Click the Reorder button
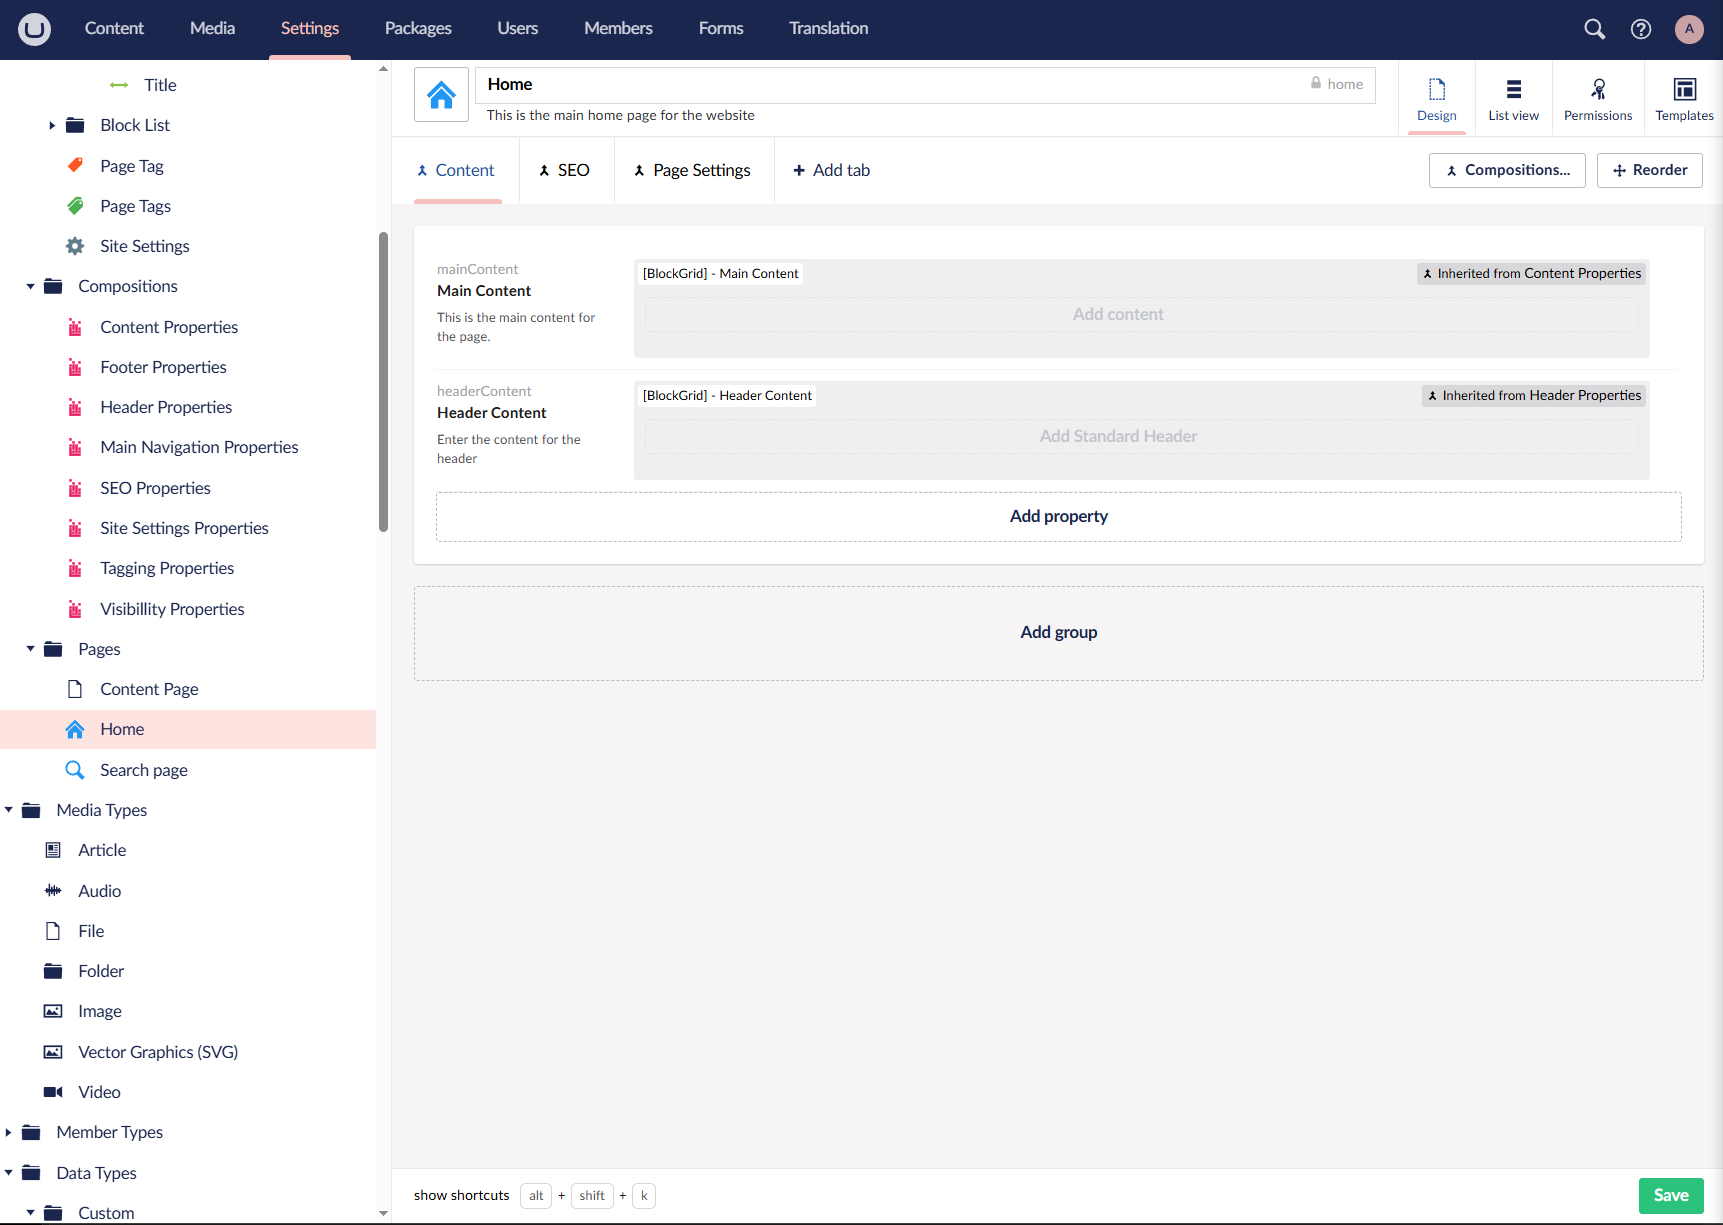The image size is (1723, 1225). [x=1650, y=170]
